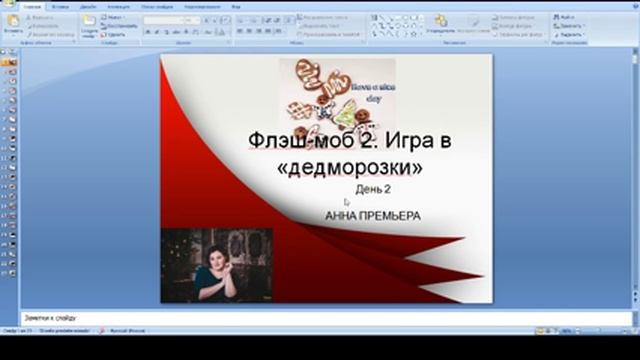Click the slide title Флэш-моб 2. Игра в
The width and height of the screenshot is (640, 360).
[x=350, y=141]
